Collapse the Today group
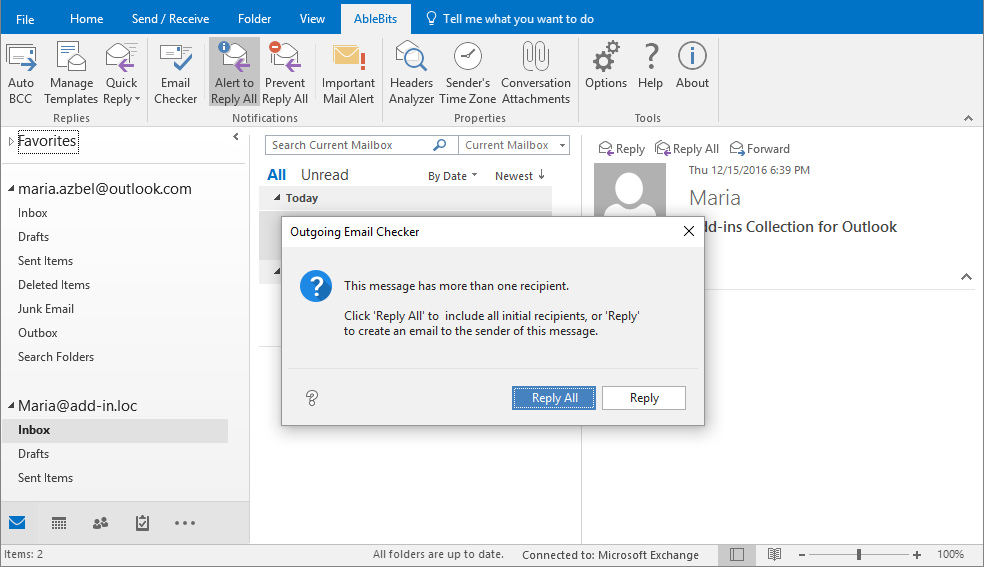The width and height of the screenshot is (984, 567). tap(277, 198)
